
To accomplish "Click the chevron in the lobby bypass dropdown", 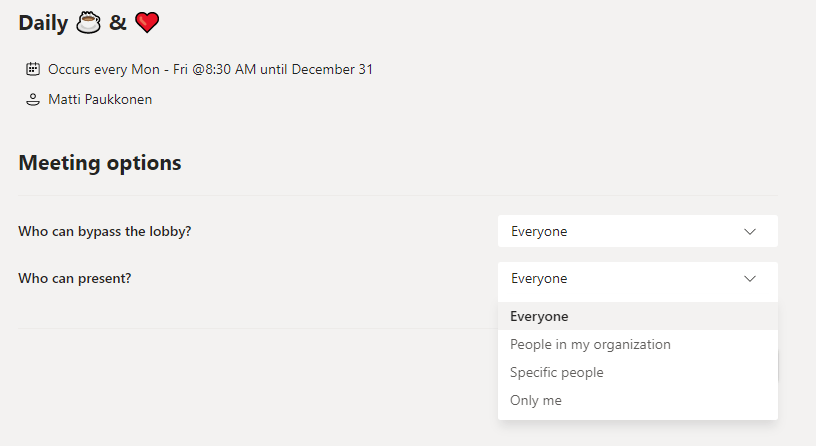I will click(750, 231).
